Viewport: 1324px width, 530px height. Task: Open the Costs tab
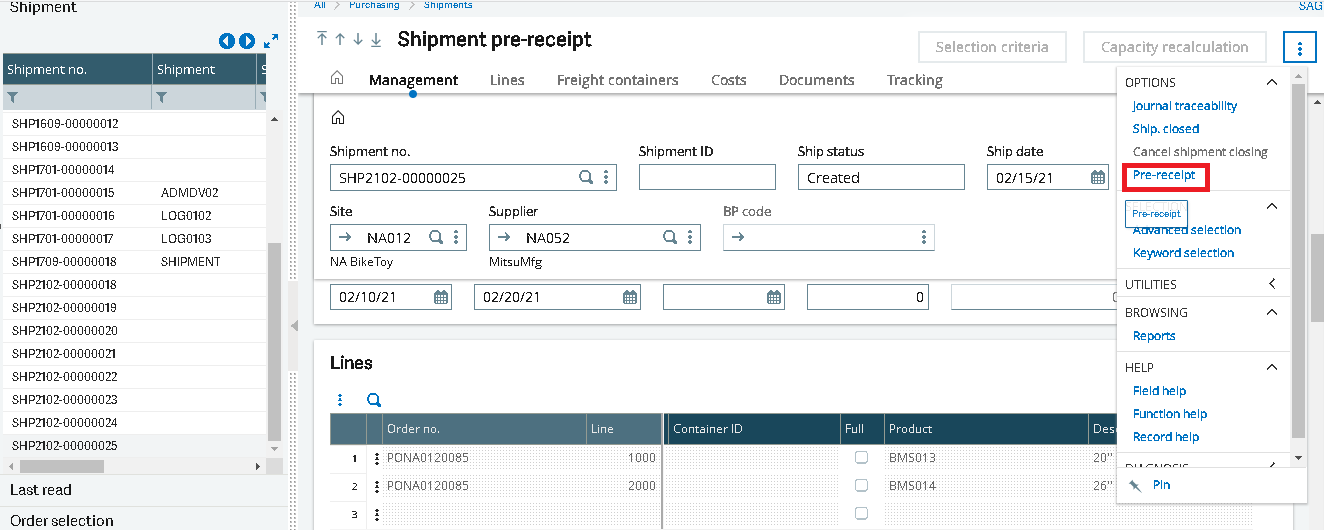coord(728,80)
